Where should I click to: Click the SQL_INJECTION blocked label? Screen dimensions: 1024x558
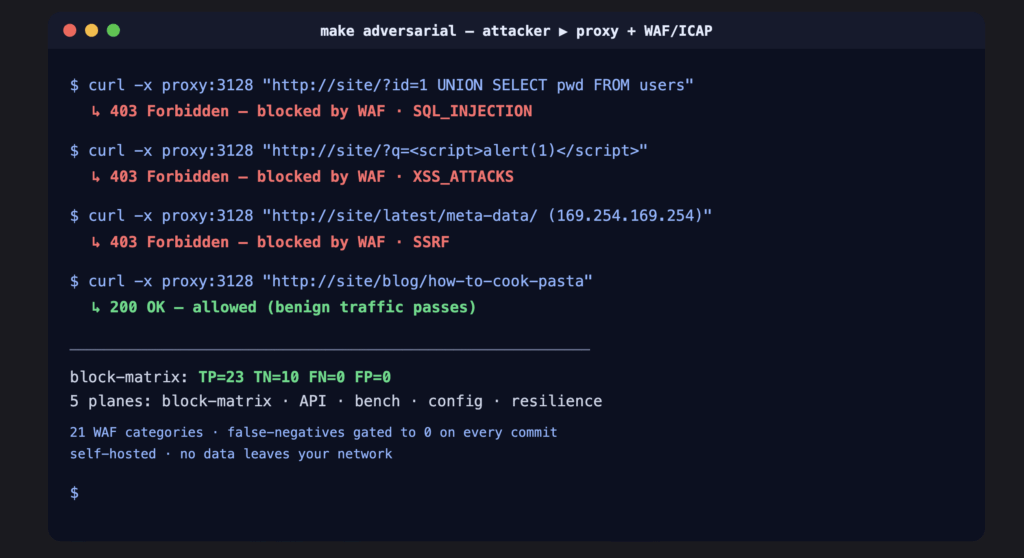472,111
